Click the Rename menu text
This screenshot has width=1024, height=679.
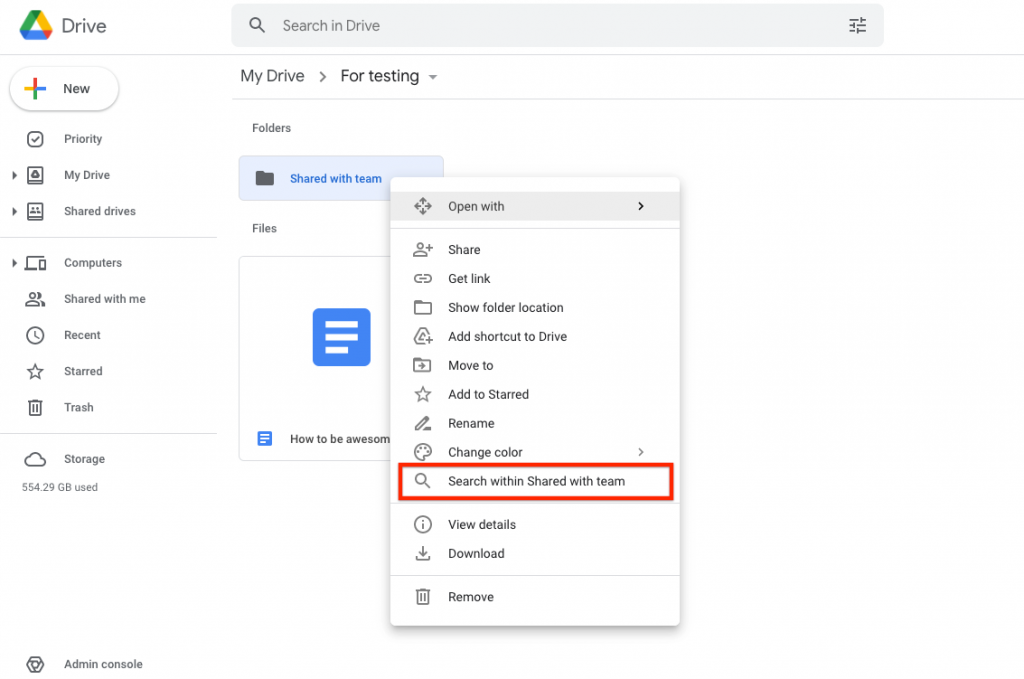[471, 423]
